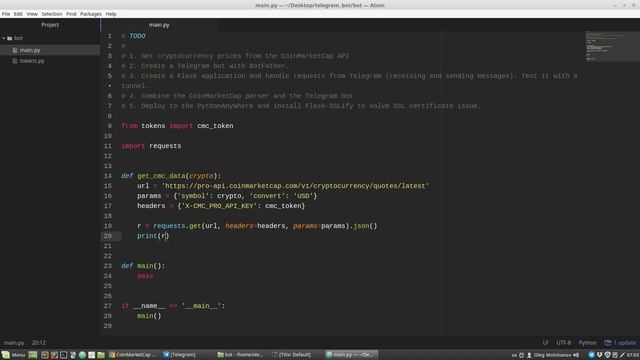Open the Selection menu
Image resolution: width=640 pixels, height=360 pixels.
tap(52, 14)
